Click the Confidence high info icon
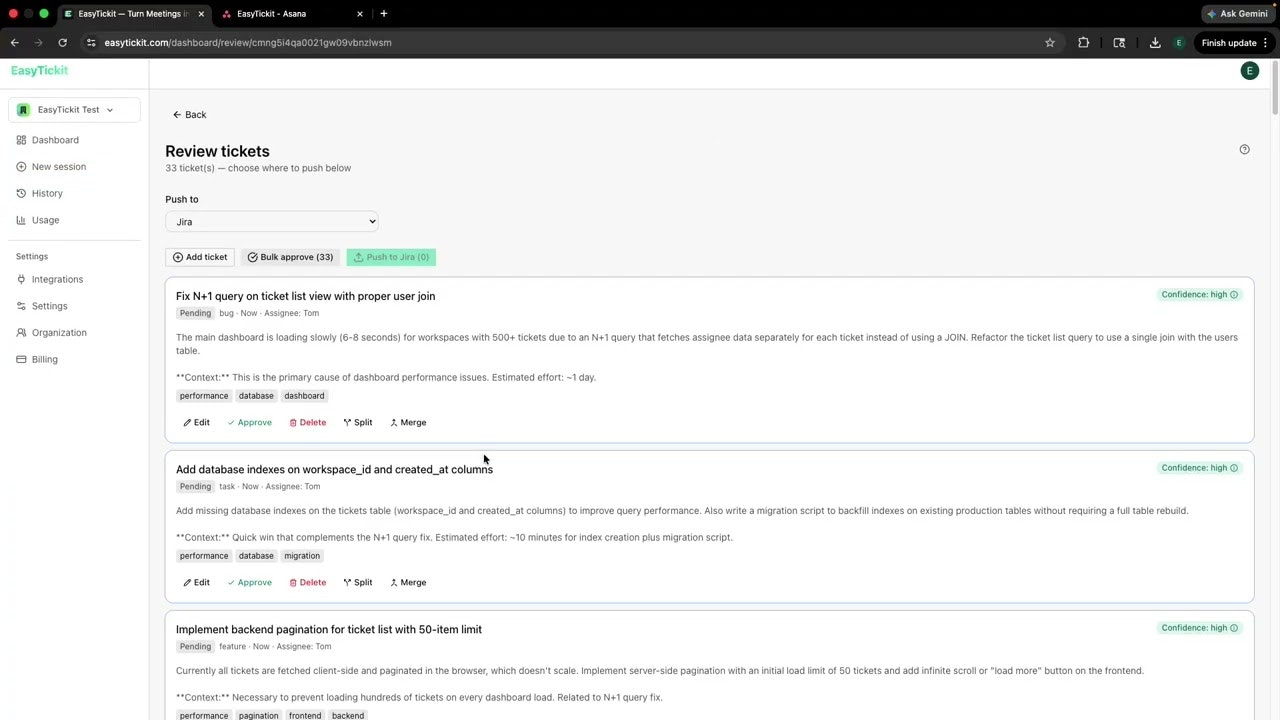1280x720 pixels. point(1233,294)
